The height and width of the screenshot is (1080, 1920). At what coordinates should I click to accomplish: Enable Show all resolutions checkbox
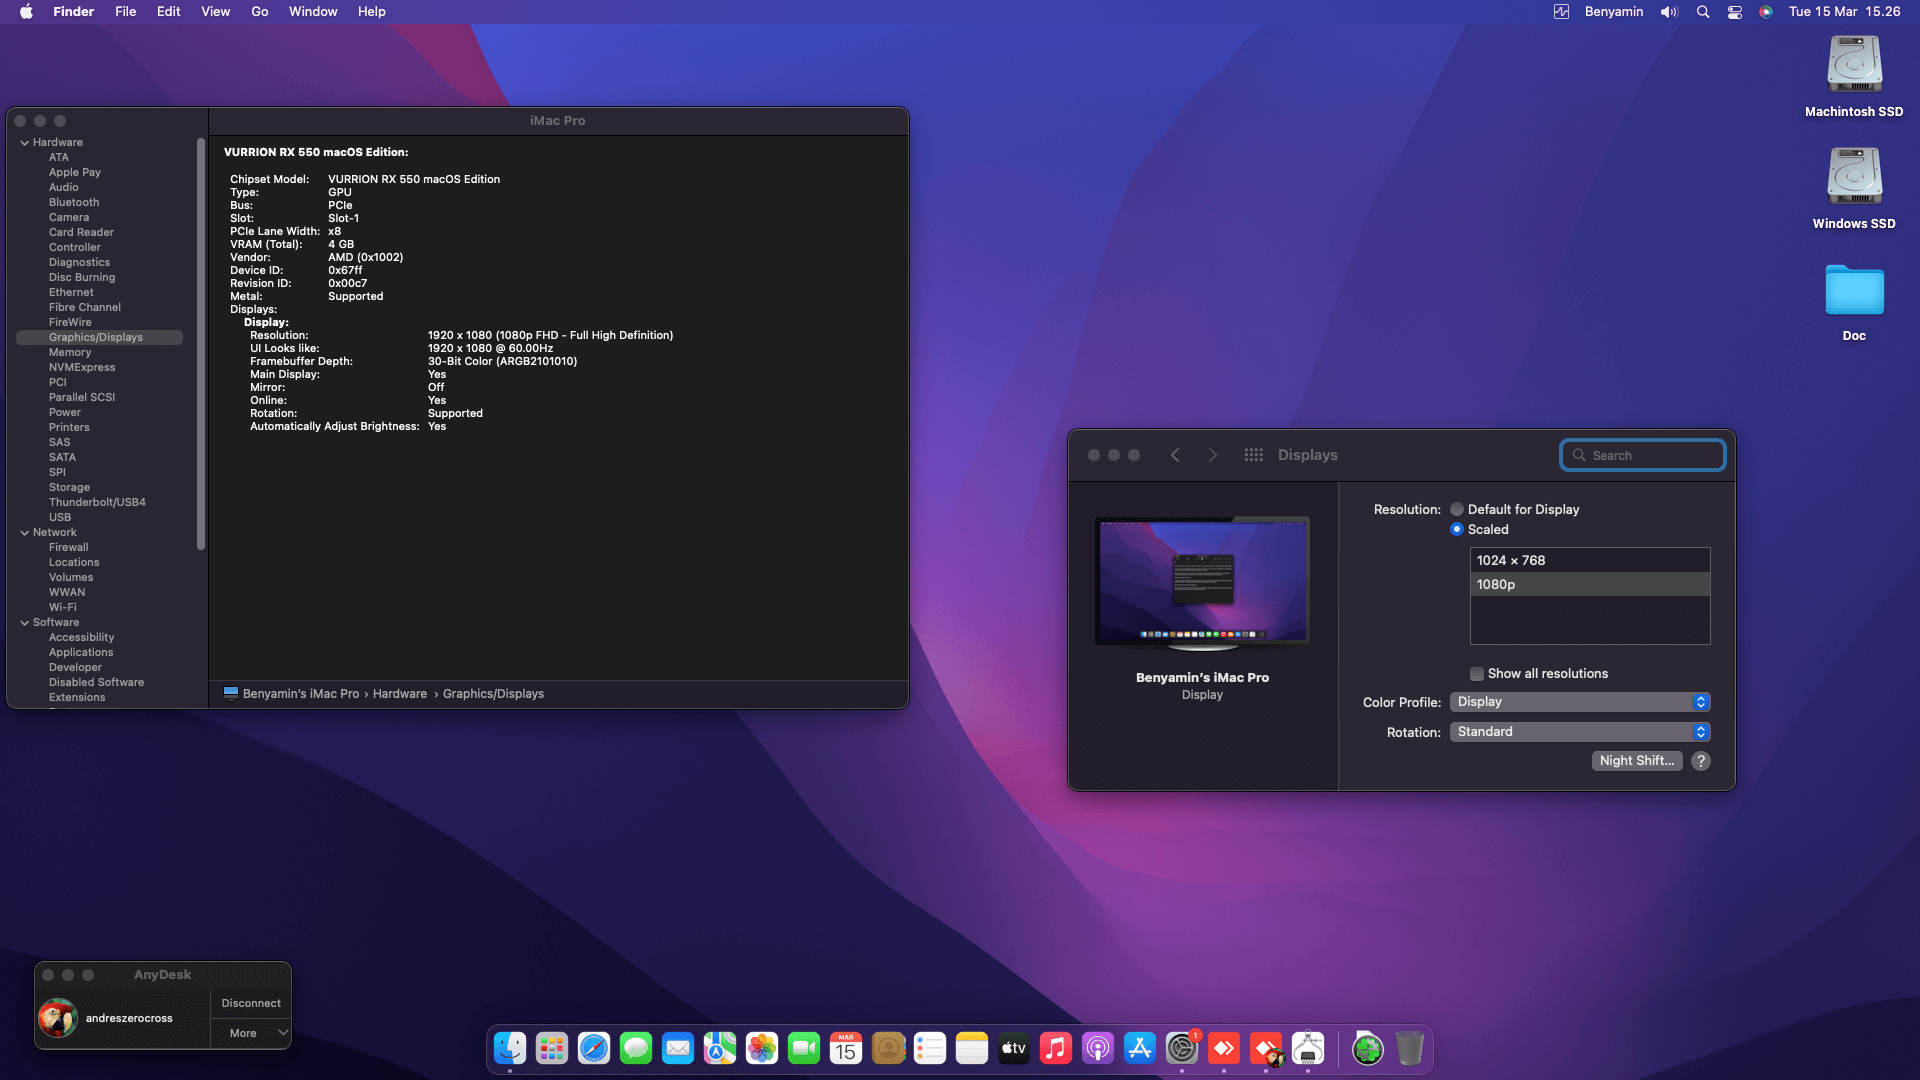tap(1477, 674)
